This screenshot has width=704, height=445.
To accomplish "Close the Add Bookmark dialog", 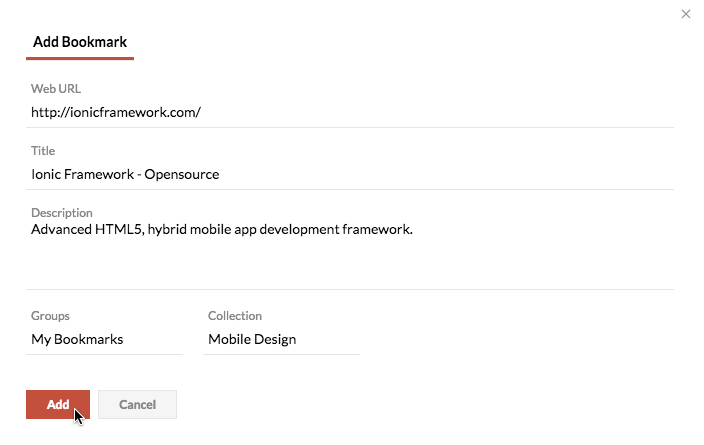I will click(685, 14).
